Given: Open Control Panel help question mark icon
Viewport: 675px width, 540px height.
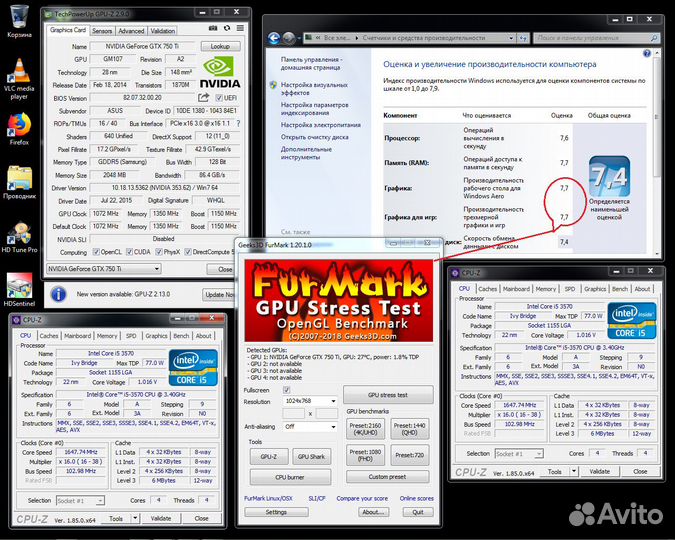Looking at the screenshot, I should (x=646, y=53).
